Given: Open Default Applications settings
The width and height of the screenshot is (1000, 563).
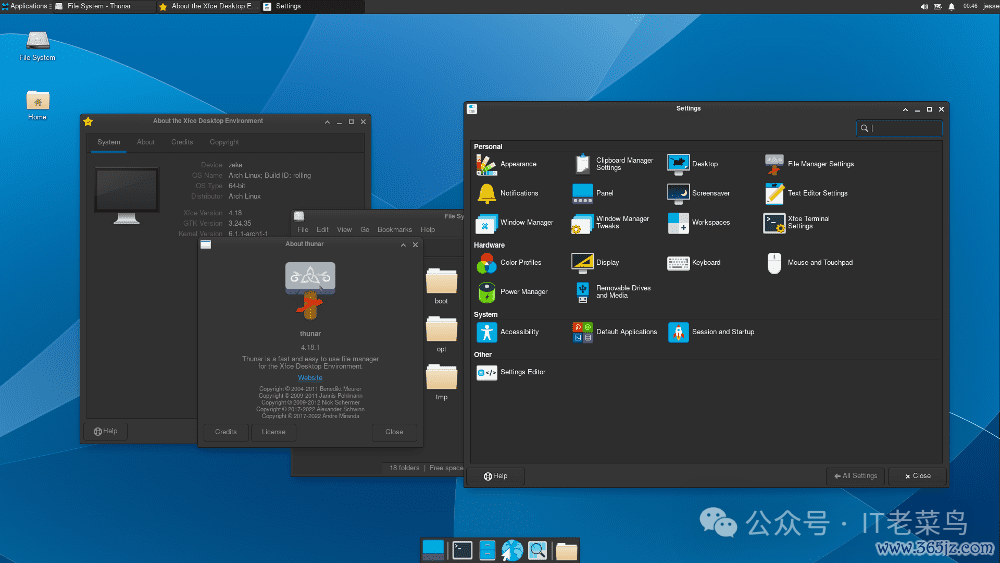Looking at the screenshot, I should 614,332.
